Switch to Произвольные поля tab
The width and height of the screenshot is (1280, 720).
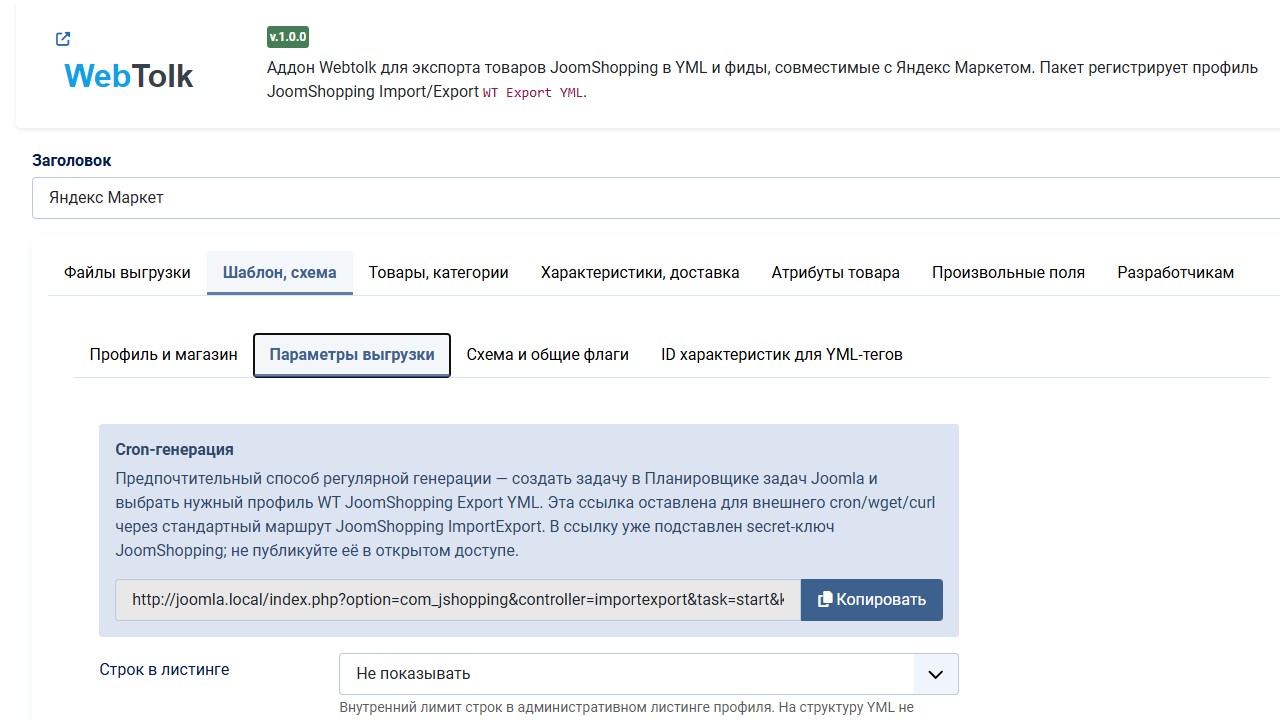click(1008, 272)
